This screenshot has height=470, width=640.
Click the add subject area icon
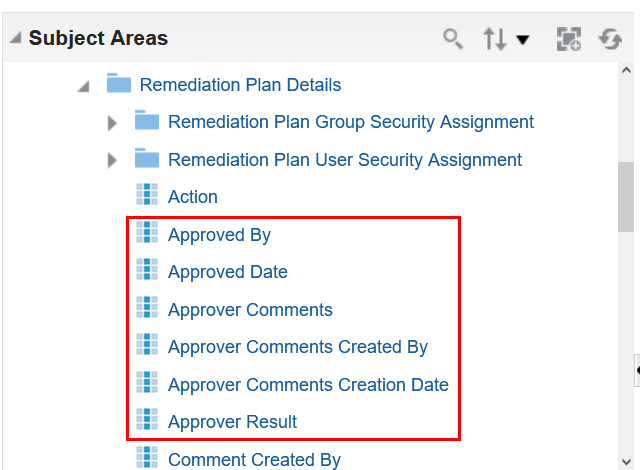(x=569, y=39)
